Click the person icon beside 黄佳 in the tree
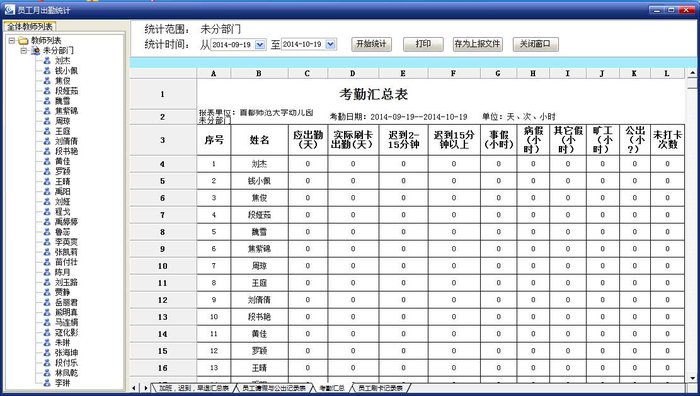700x396 pixels. pyautogui.click(x=47, y=161)
